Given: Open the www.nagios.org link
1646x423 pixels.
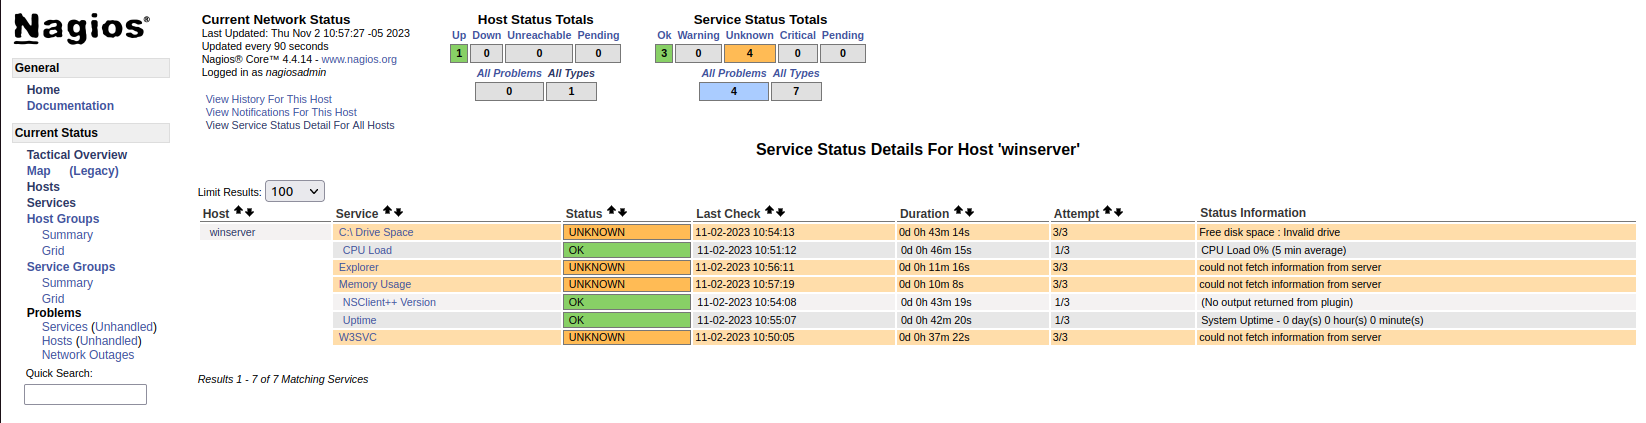Looking at the screenshot, I should pos(359,59).
